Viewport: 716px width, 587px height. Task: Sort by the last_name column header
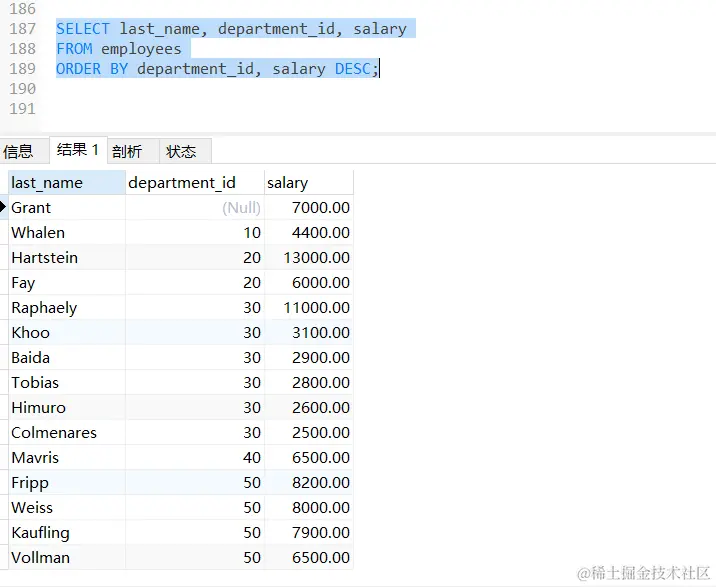pyautogui.click(x=67, y=183)
